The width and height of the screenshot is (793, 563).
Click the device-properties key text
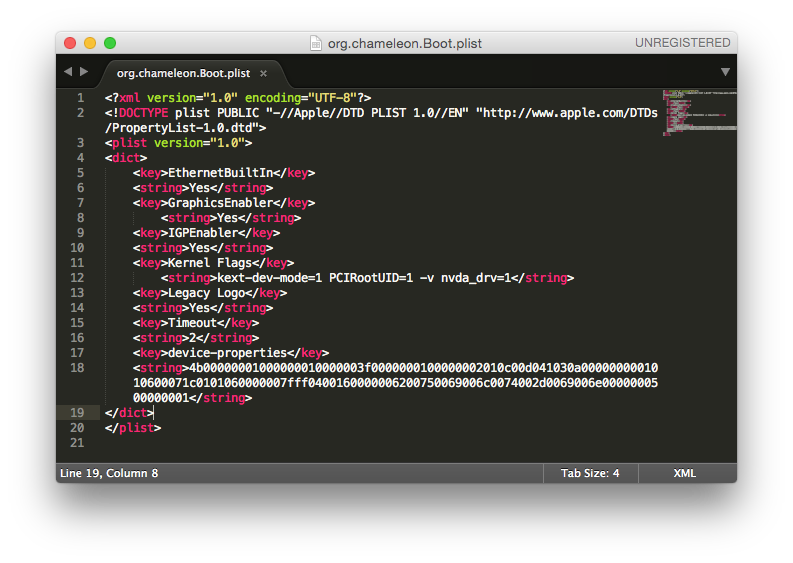[228, 353]
